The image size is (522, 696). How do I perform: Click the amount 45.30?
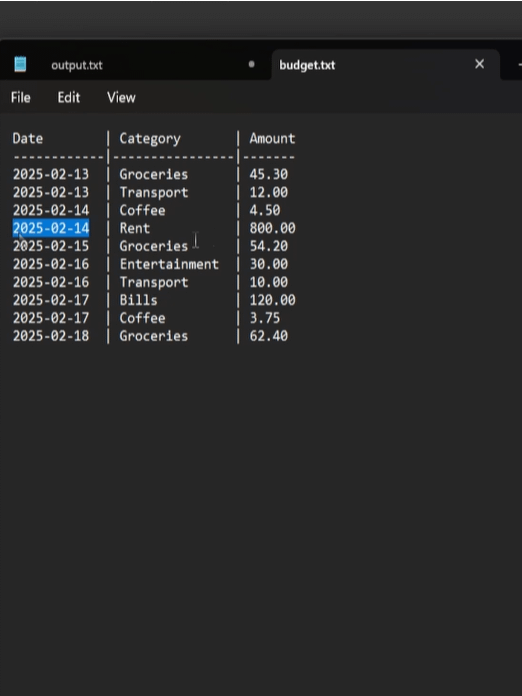(x=269, y=174)
